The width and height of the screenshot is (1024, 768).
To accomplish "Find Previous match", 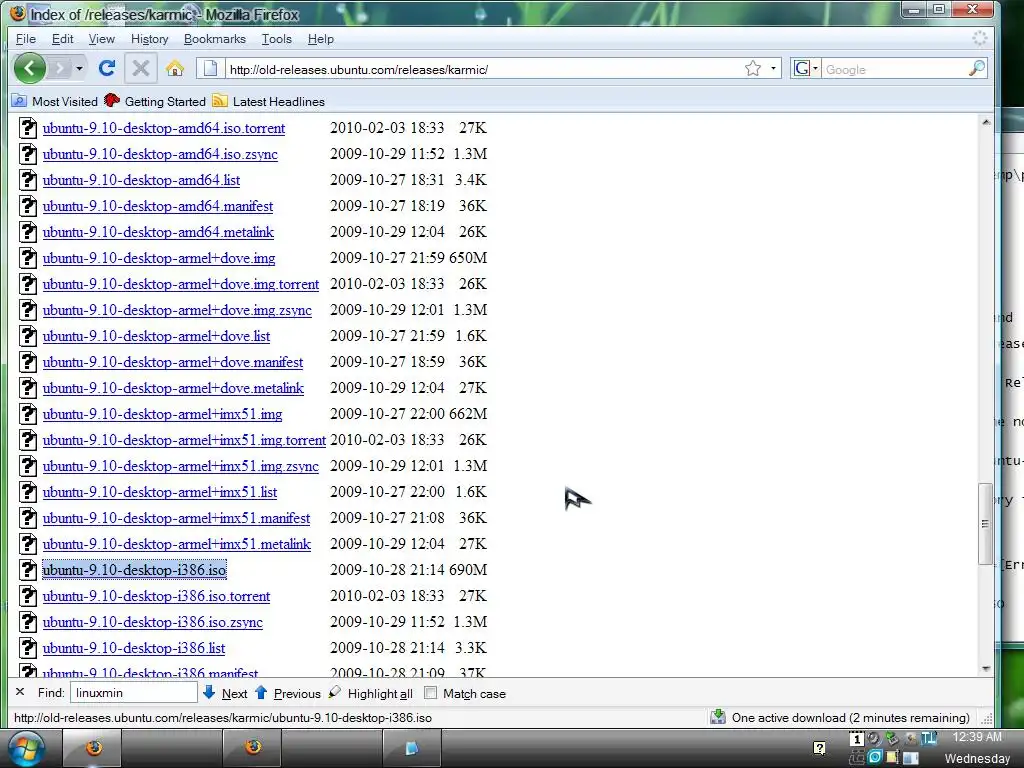I will click(287, 694).
